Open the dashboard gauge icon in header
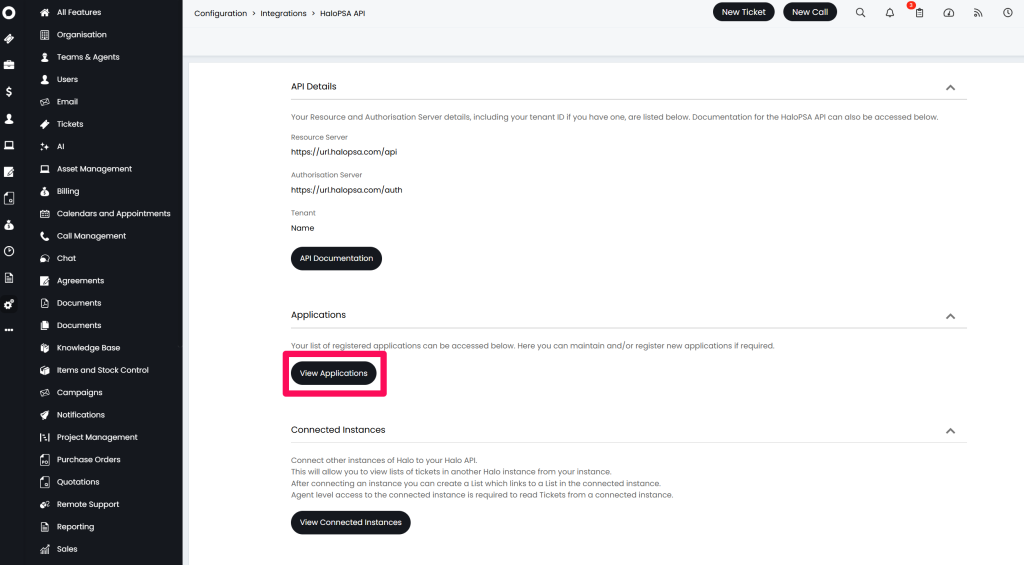 tap(949, 12)
